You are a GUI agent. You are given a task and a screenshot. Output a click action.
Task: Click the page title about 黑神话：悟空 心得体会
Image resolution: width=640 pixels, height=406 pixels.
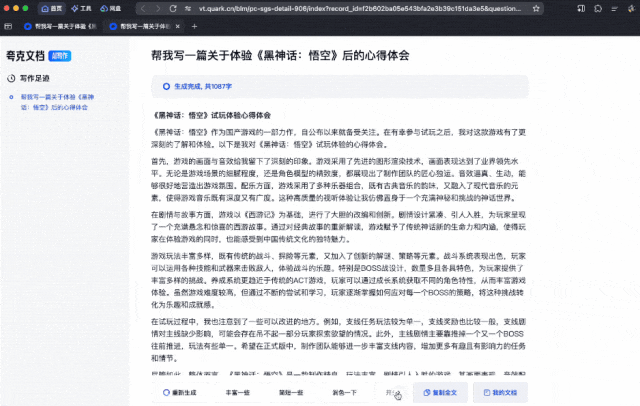280,55
